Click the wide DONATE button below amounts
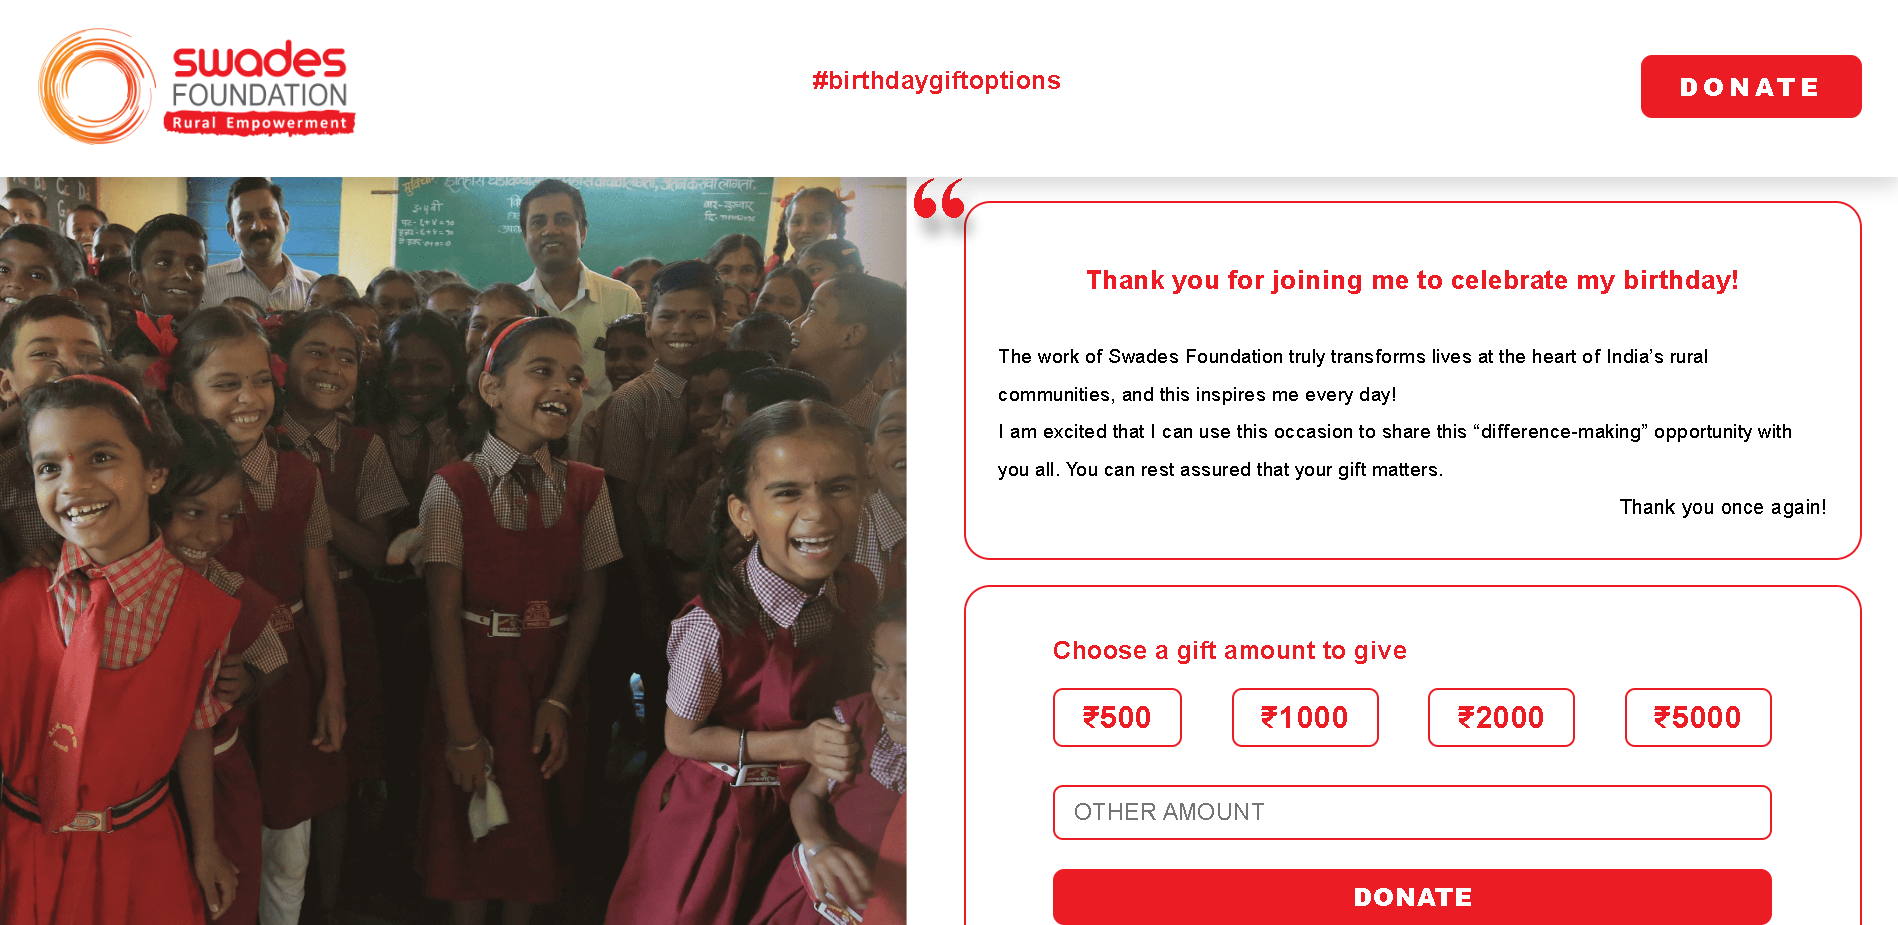The image size is (1898, 925). point(1412,897)
